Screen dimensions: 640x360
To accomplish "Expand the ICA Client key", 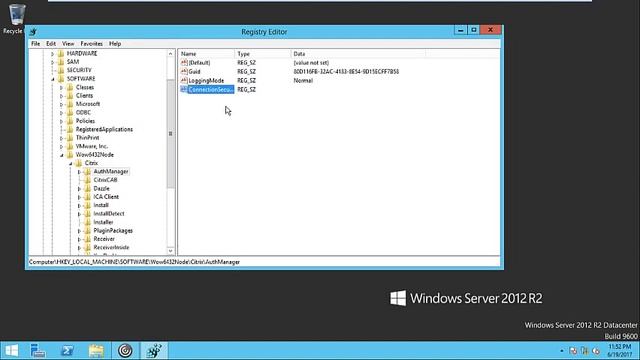I will [79, 197].
